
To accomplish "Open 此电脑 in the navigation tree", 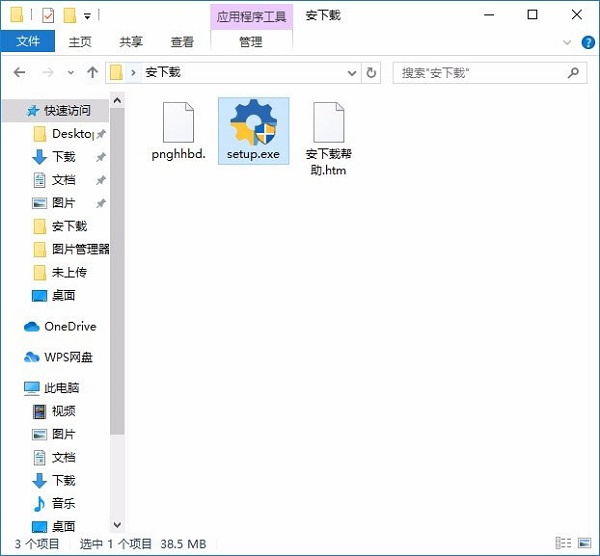I will coord(61,387).
